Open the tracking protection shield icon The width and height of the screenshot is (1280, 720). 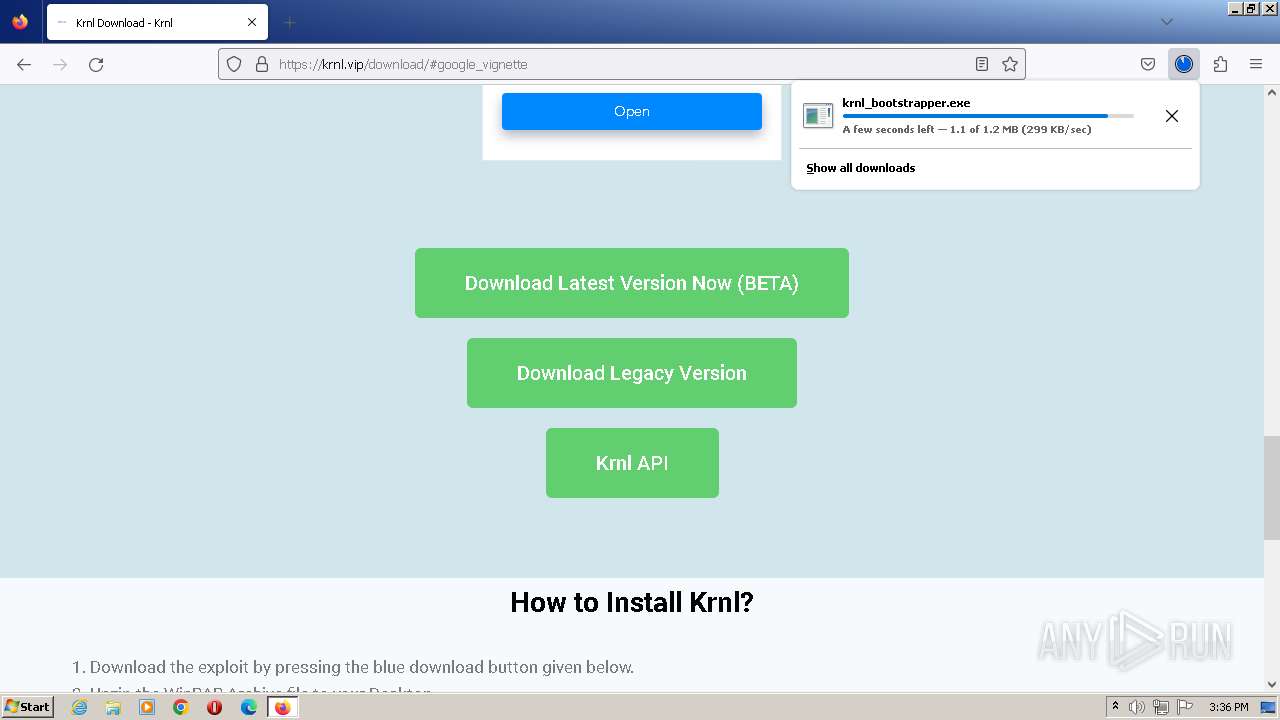(234, 64)
